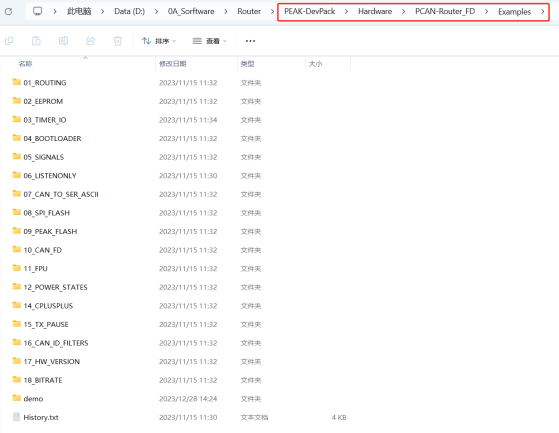The width and height of the screenshot is (559, 433).
Task: Click the This PC monitor icon
Action: [37, 11]
